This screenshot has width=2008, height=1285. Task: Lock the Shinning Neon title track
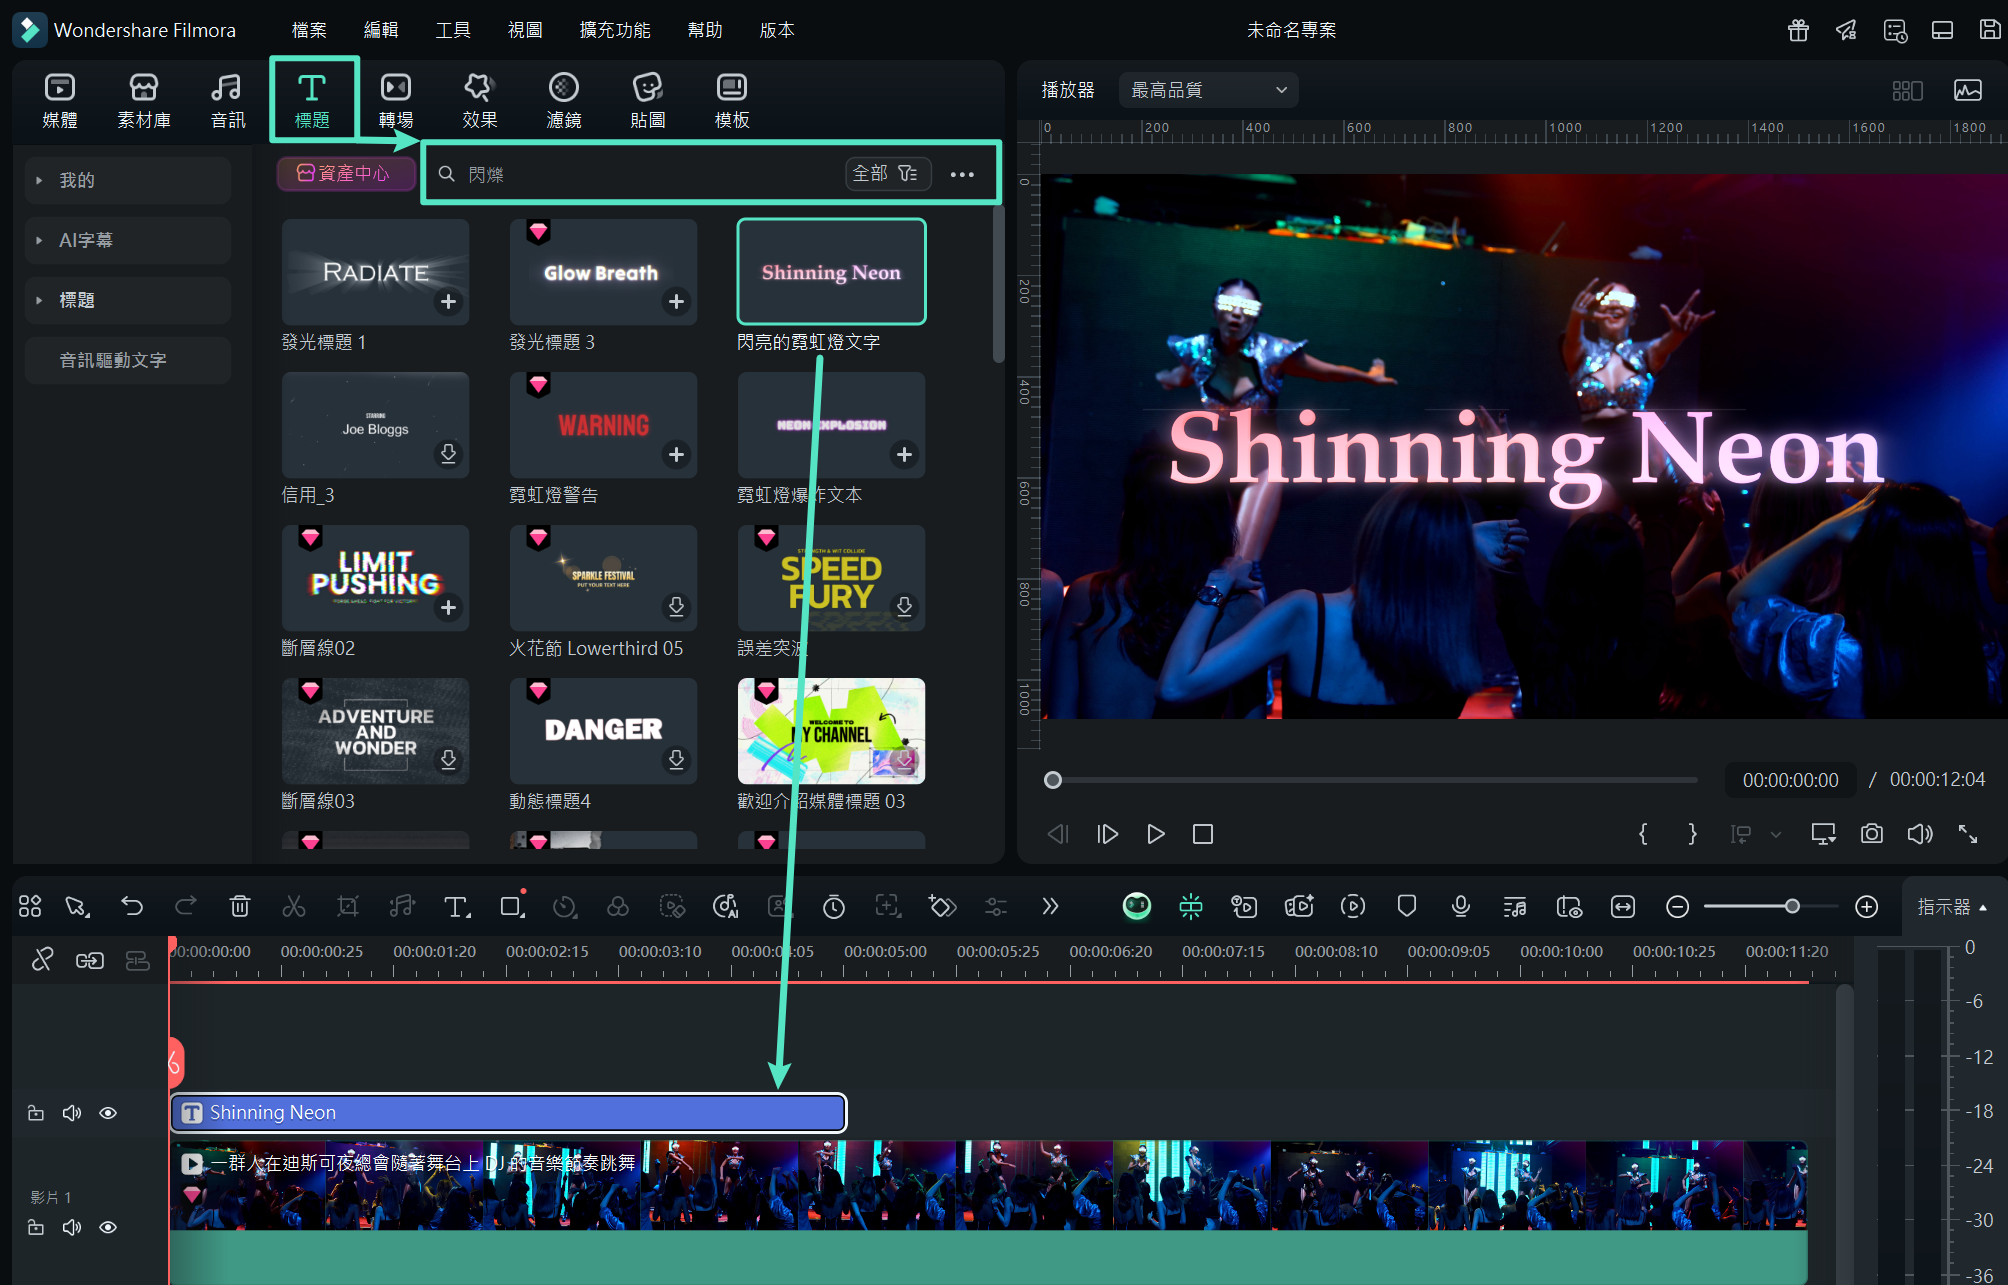click(36, 1113)
